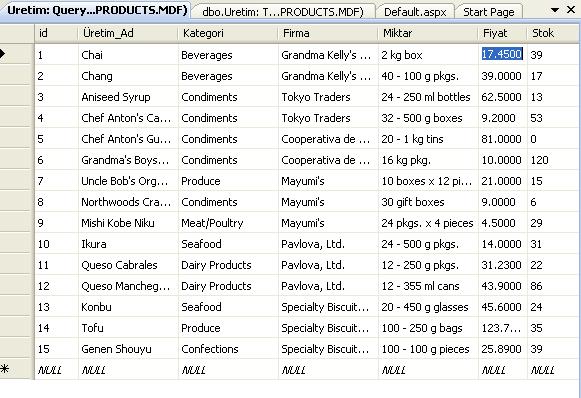This screenshot has height=398, width=581.
Task: Select the new row asterisk marker
Action: pos(4,369)
